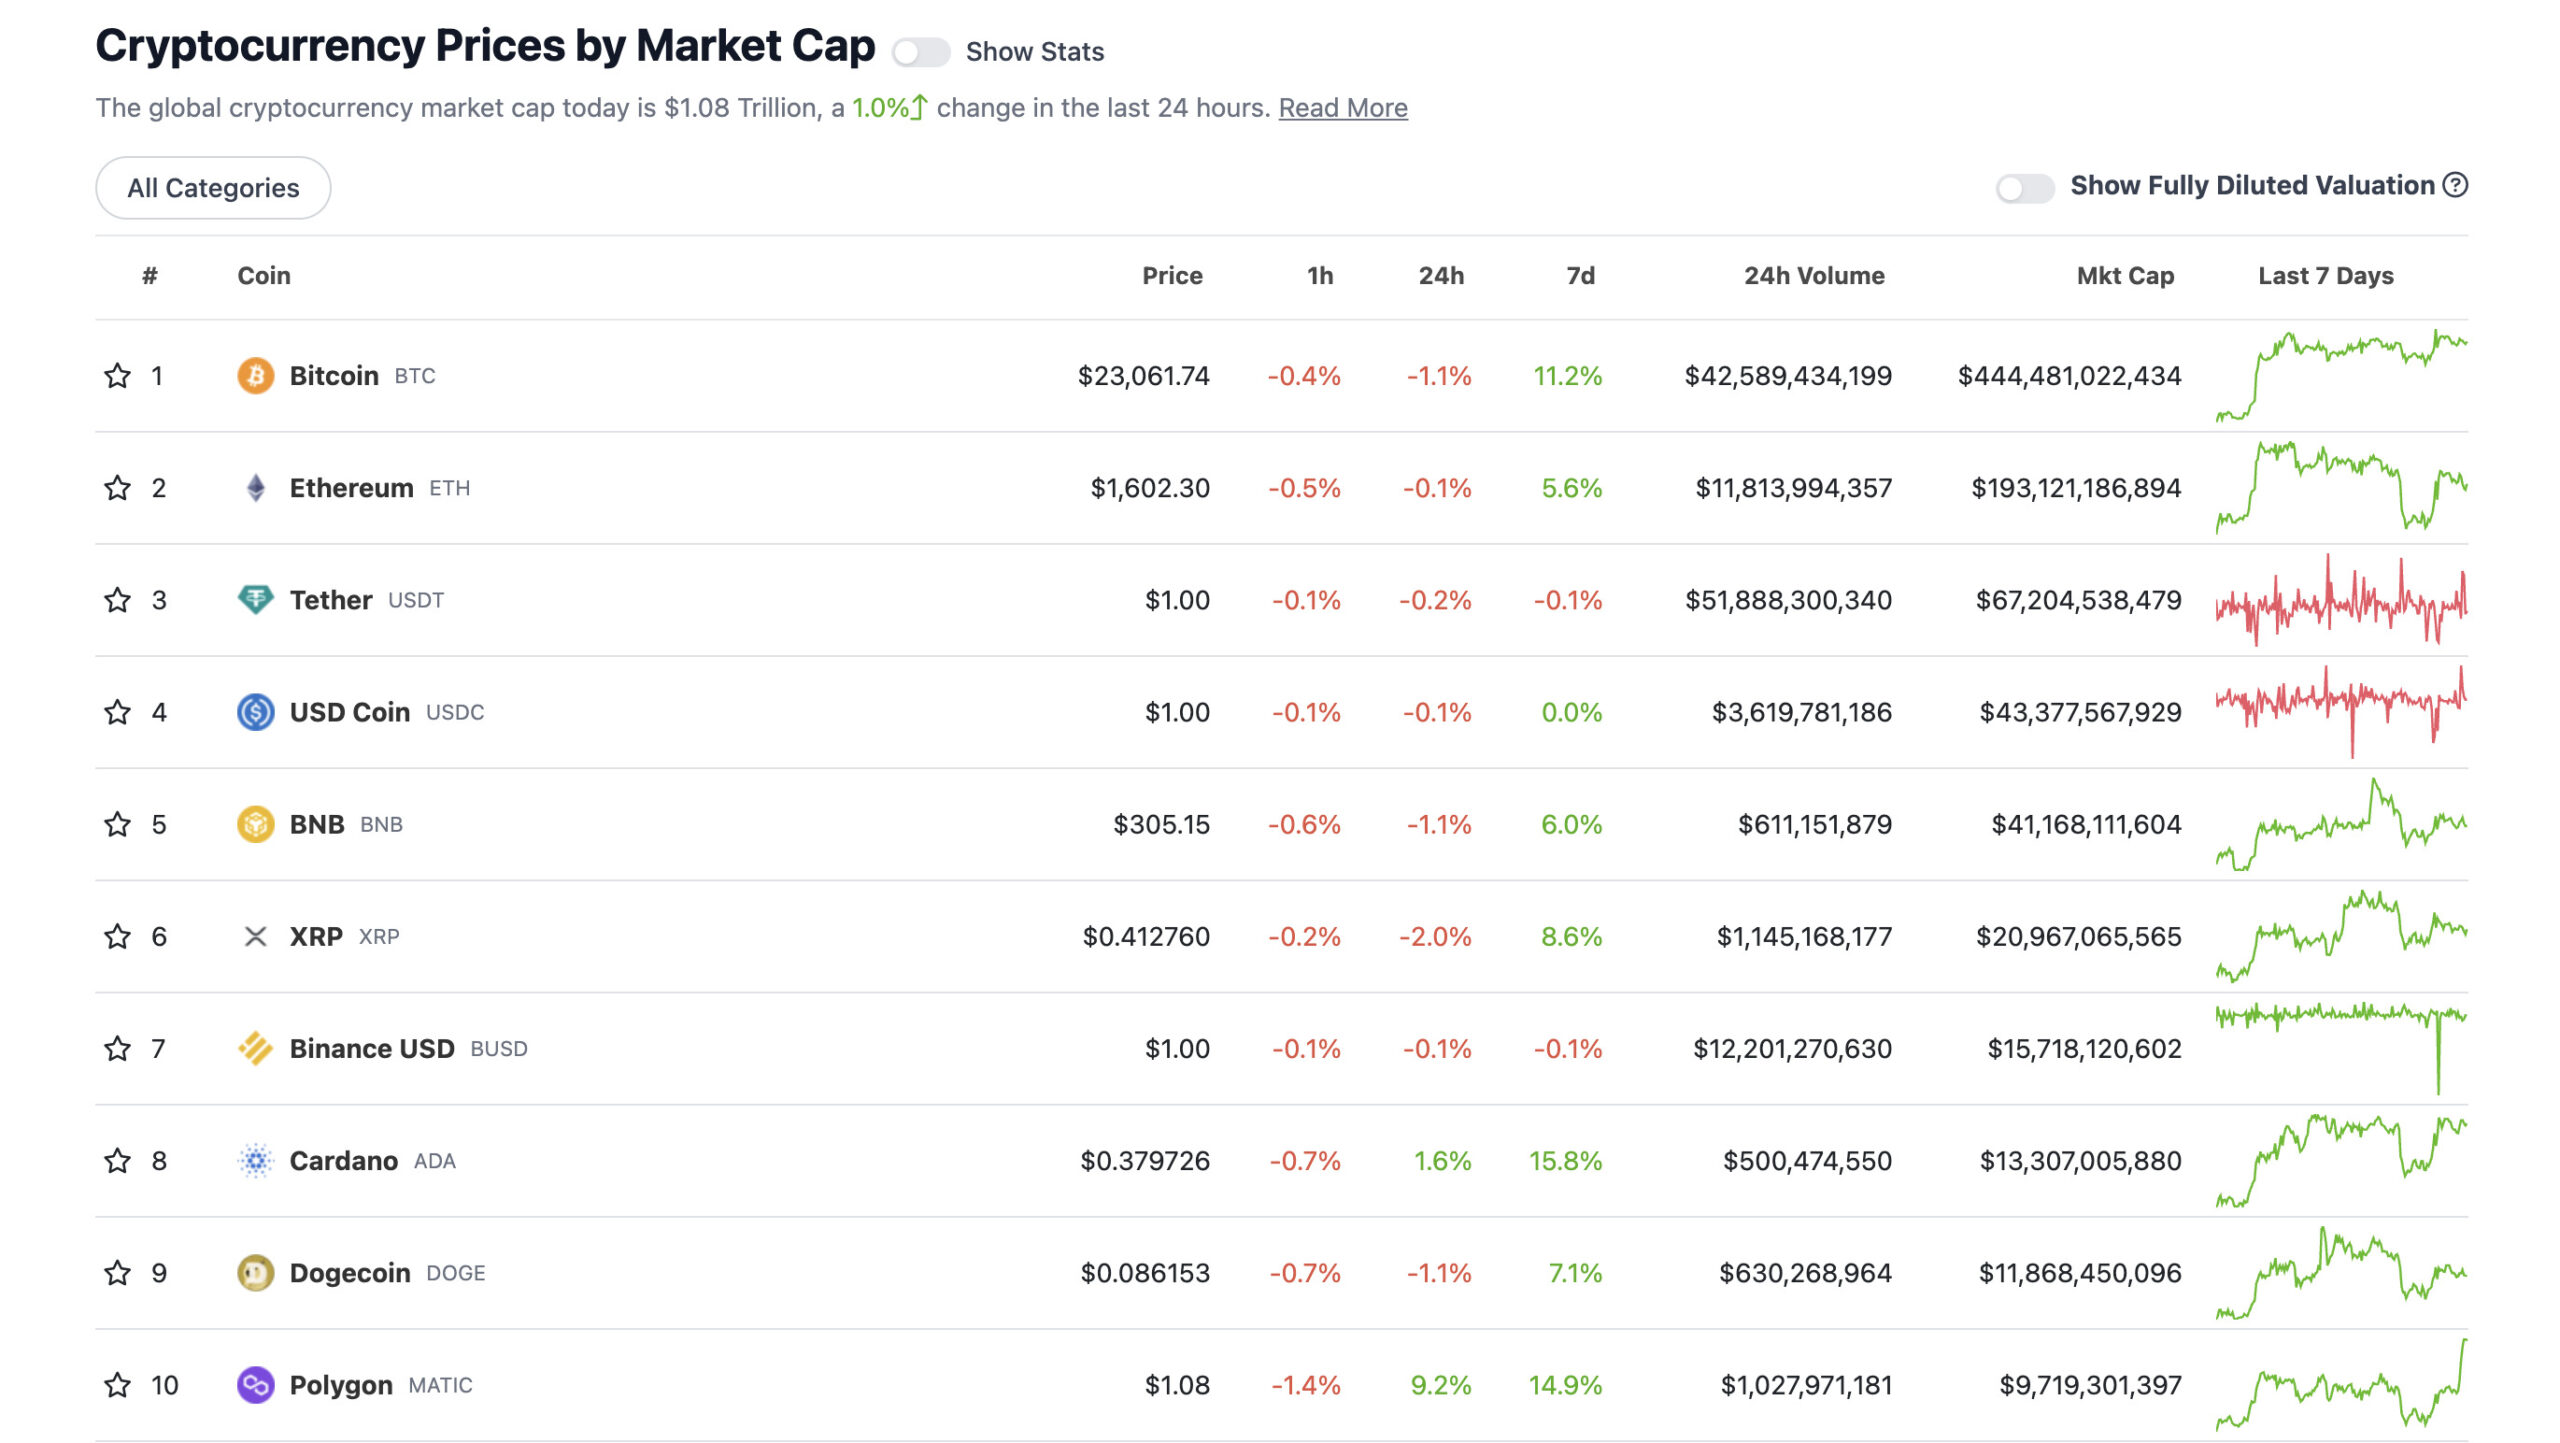Viewport: 2560px width, 1443px height.
Task: Click the XRP cross logo
Action: (255, 936)
